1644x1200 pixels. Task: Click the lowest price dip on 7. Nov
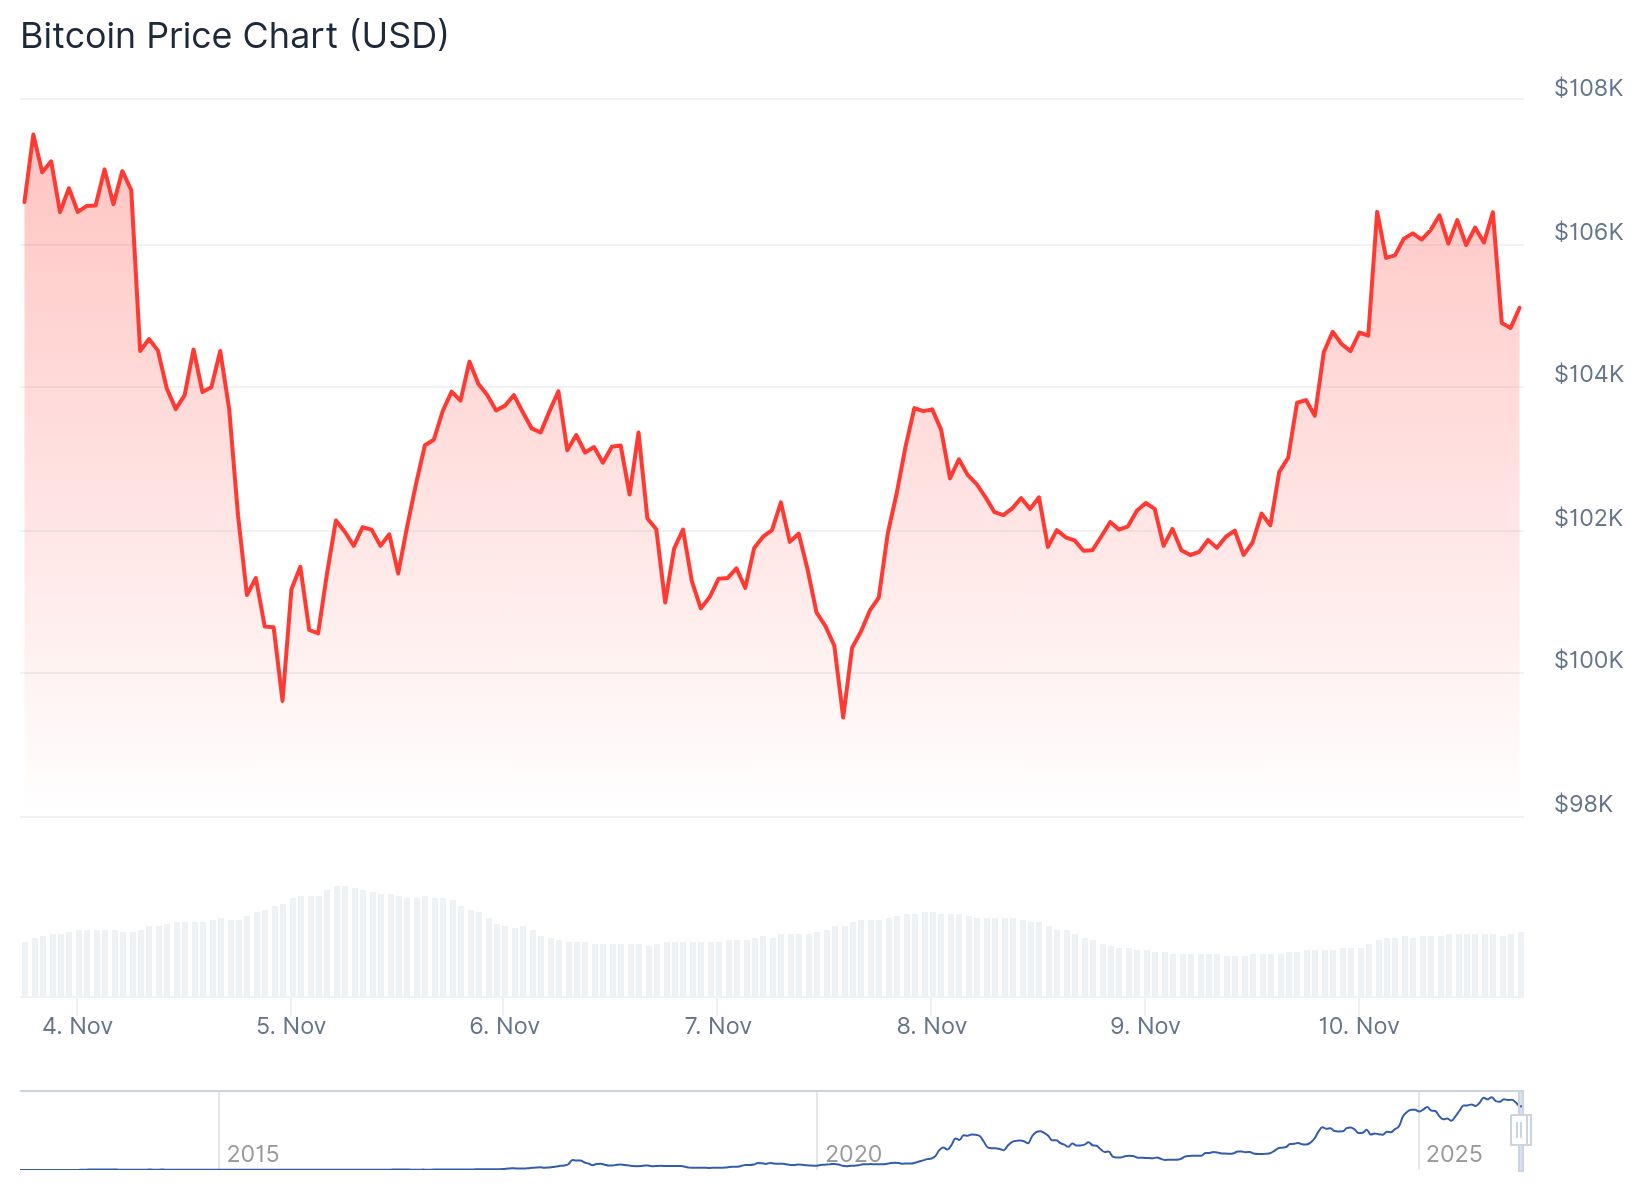[843, 716]
